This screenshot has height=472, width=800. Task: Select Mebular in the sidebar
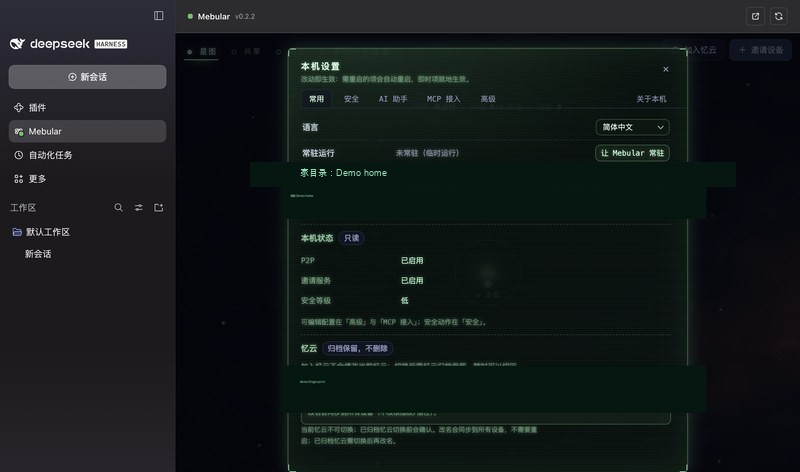tap(87, 132)
